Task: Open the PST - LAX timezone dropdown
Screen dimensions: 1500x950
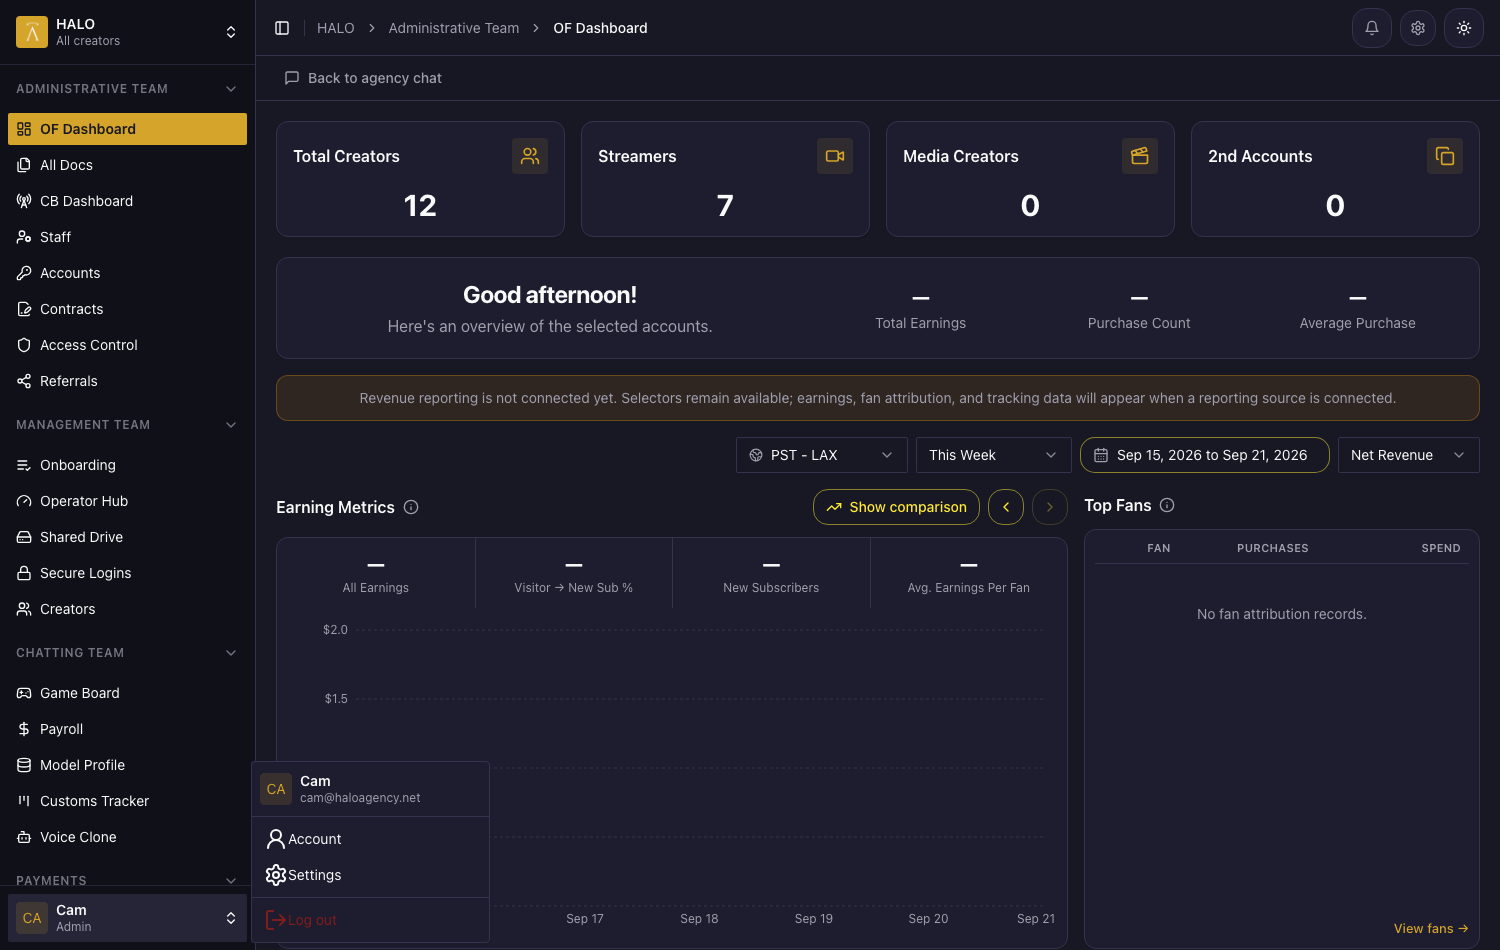Action: pyautogui.click(x=822, y=455)
